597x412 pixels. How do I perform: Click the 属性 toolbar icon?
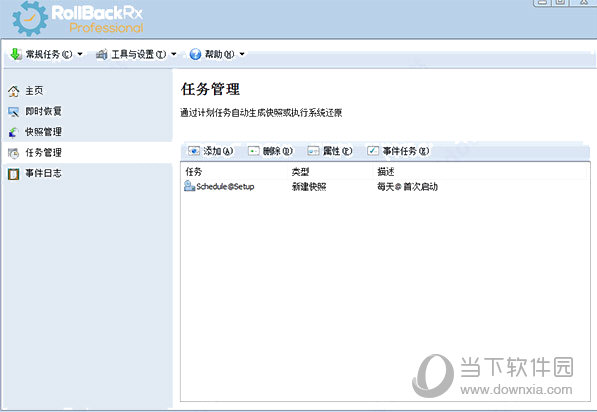tap(313, 151)
